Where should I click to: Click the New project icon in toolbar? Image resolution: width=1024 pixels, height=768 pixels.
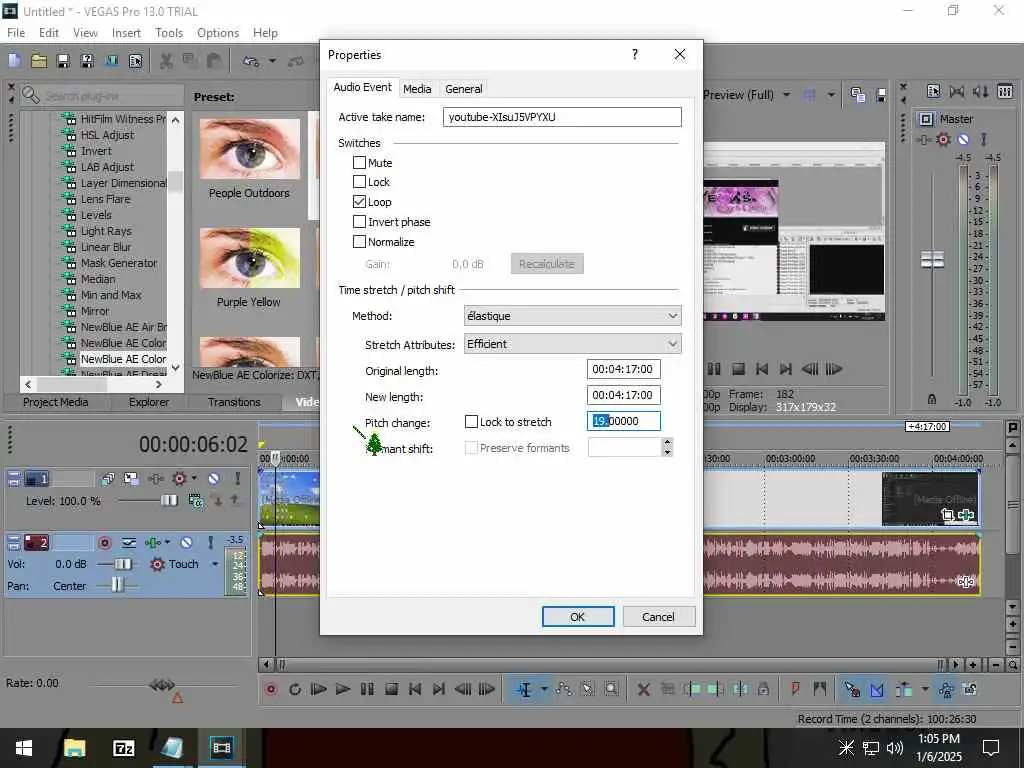tap(14, 61)
